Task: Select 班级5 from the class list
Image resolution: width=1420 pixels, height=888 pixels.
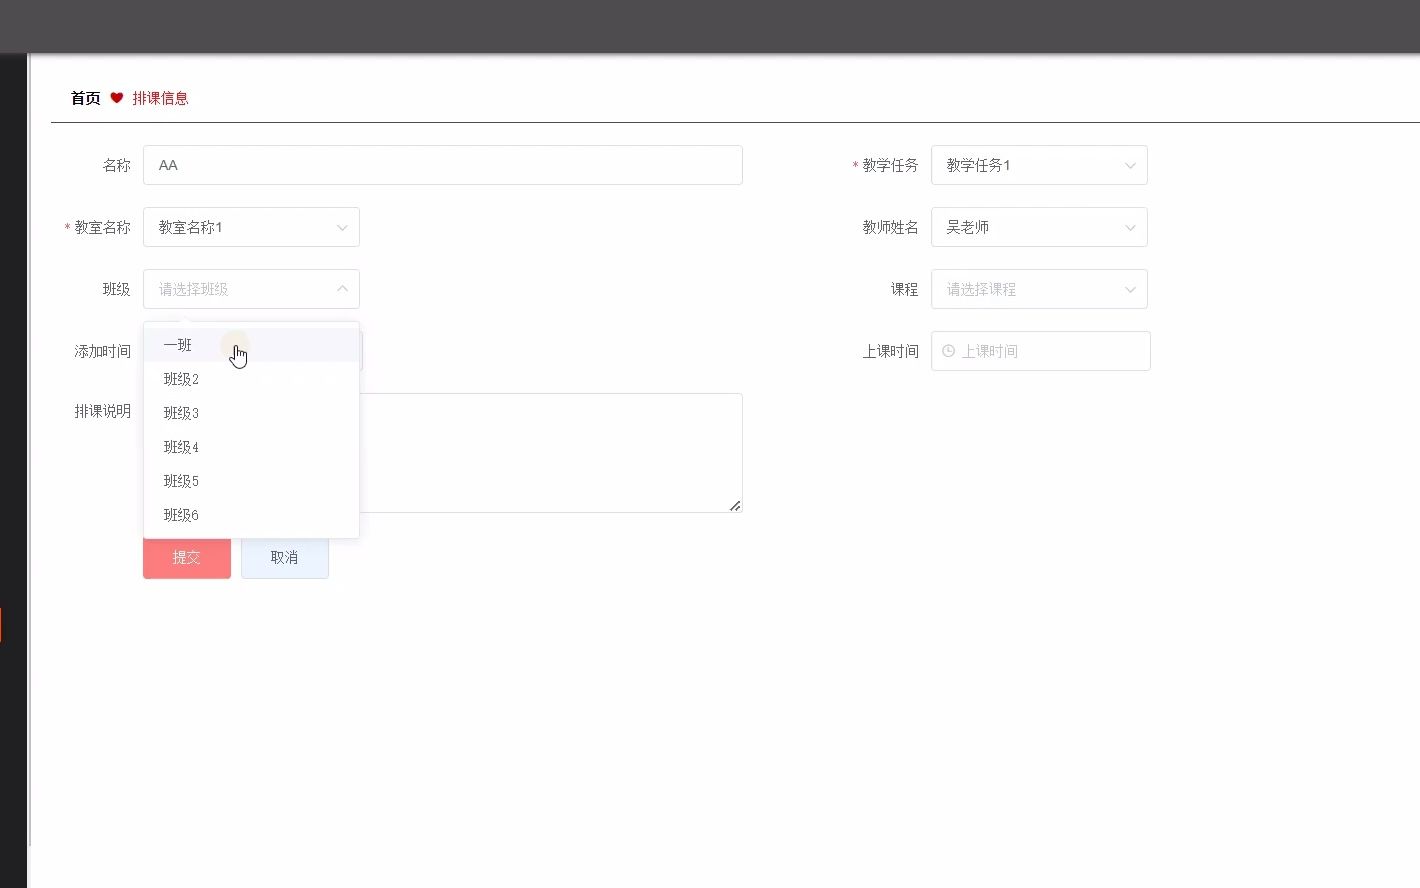Action: pyautogui.click(x=251, y=481)
